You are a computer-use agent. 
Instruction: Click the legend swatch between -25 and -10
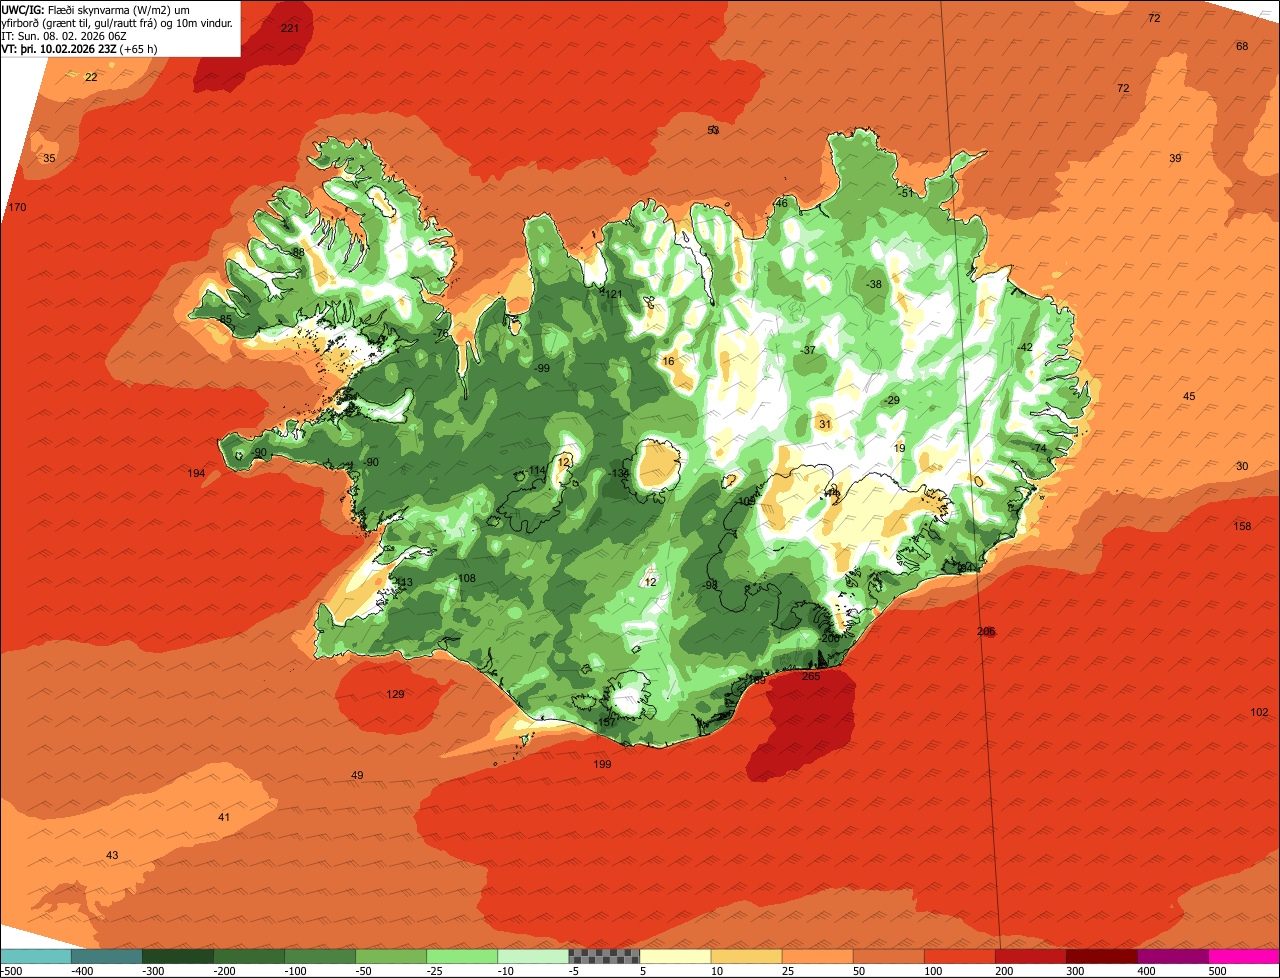point(462,956)
